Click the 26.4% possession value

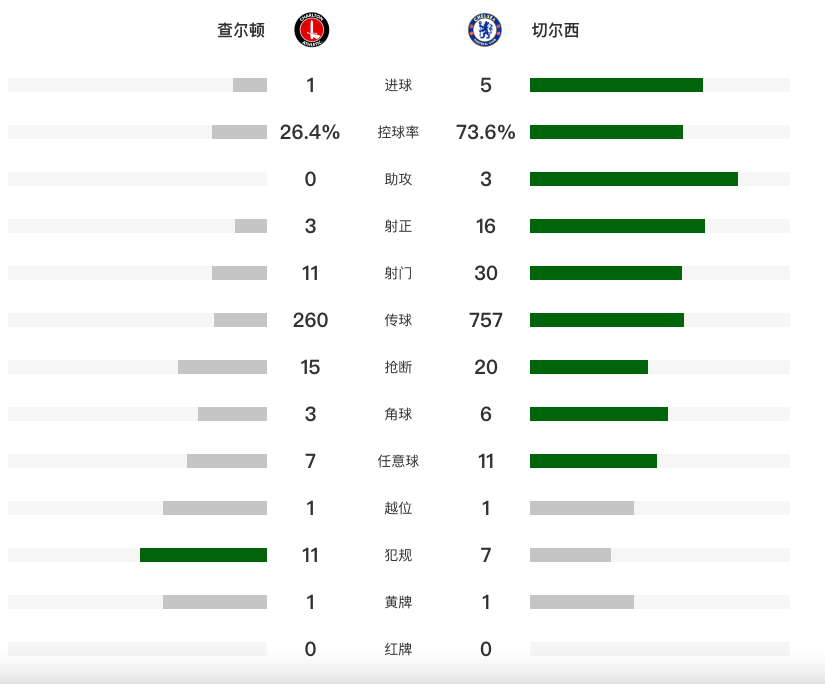click(x=310, y=132)
